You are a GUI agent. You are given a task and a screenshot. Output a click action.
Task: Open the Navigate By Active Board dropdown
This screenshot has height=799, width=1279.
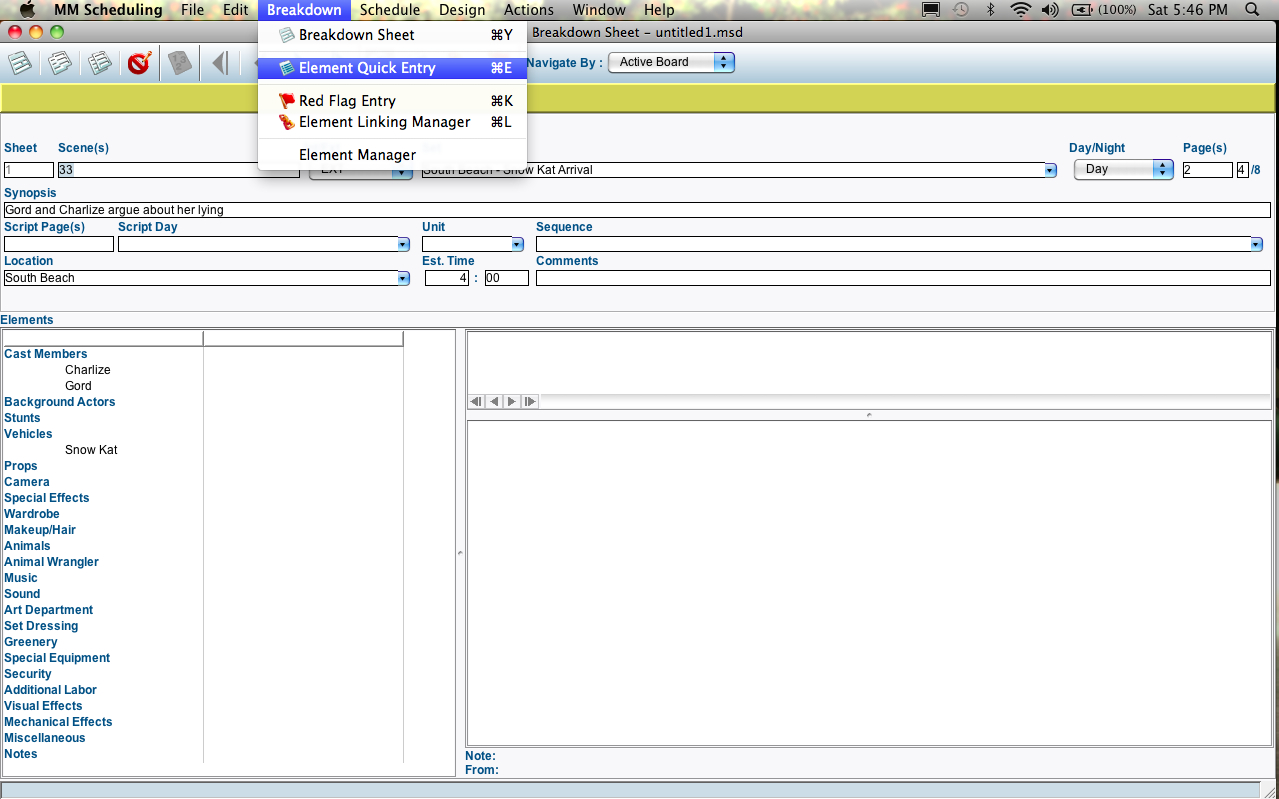tap(671, 62)
